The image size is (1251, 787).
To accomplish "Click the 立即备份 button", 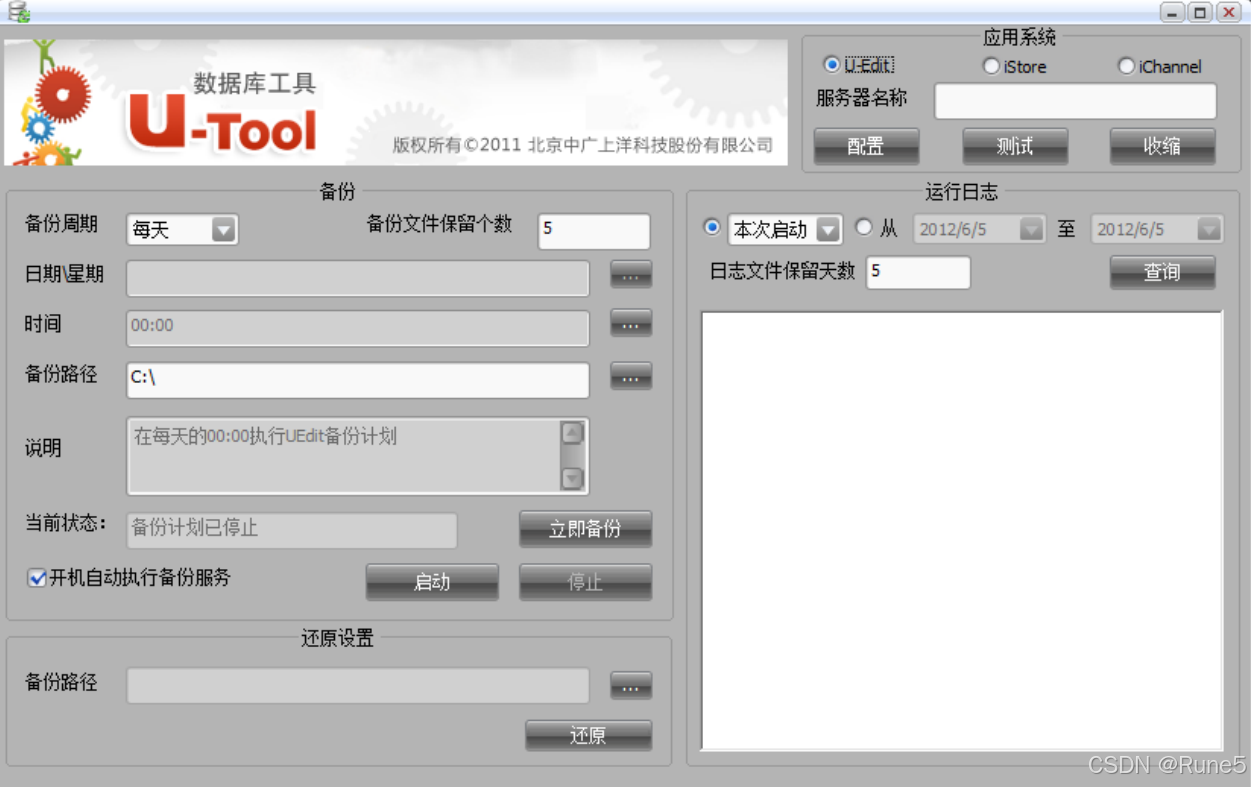I will point(585,529).
